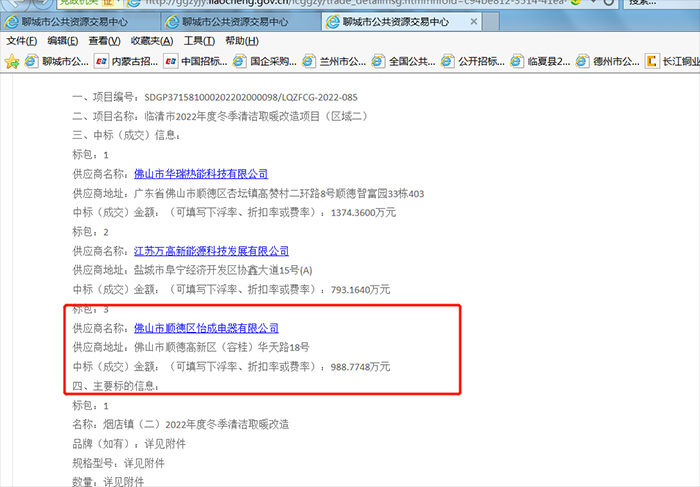Screen dimensions: 700x487
Task: Open the 德州市公... favorites bookmark
Action: pyautogui.click(x=608, y=61)
